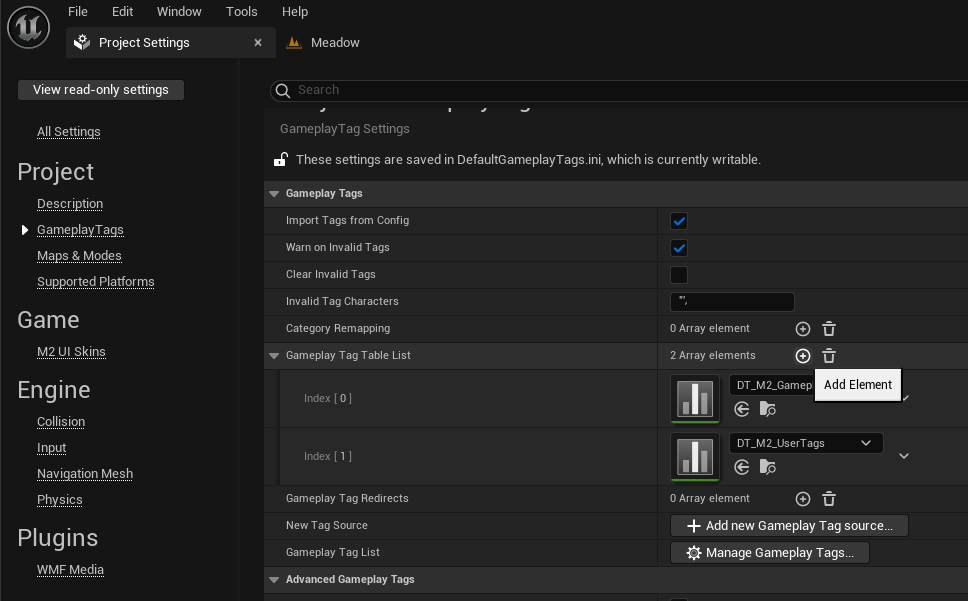
Task: Click the lock icon beside the writable notice
Action: tap(281, 160)
